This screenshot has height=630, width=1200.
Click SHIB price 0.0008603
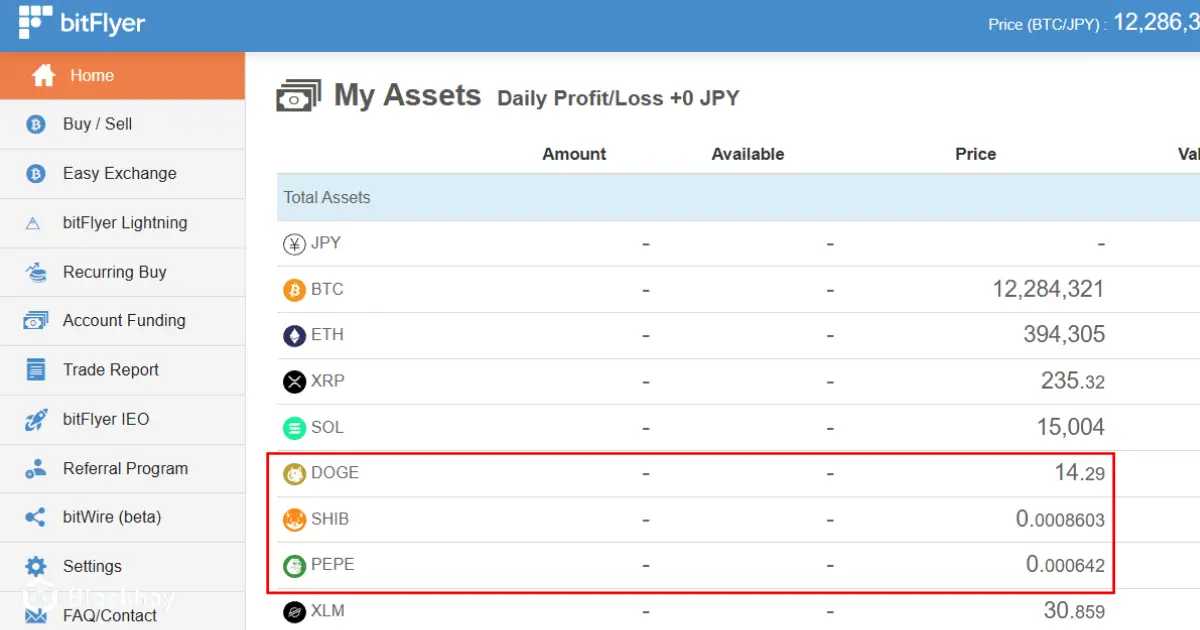click(x=1060, y=519)
